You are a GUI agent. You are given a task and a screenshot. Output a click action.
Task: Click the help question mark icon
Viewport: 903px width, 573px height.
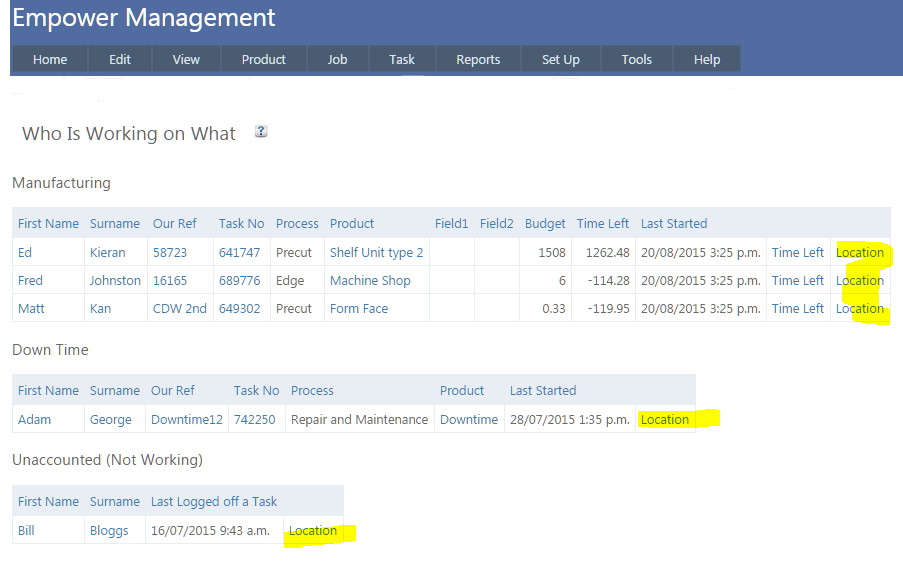coord(261,131)
